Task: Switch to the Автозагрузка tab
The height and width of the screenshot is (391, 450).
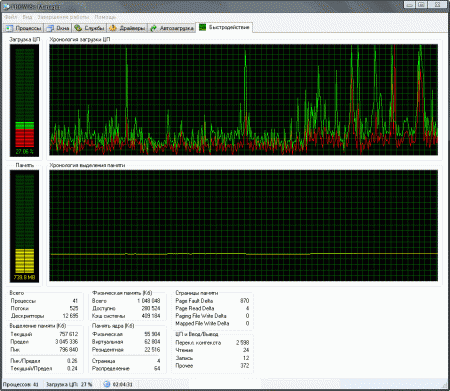Action: click(x=172, y=28)
